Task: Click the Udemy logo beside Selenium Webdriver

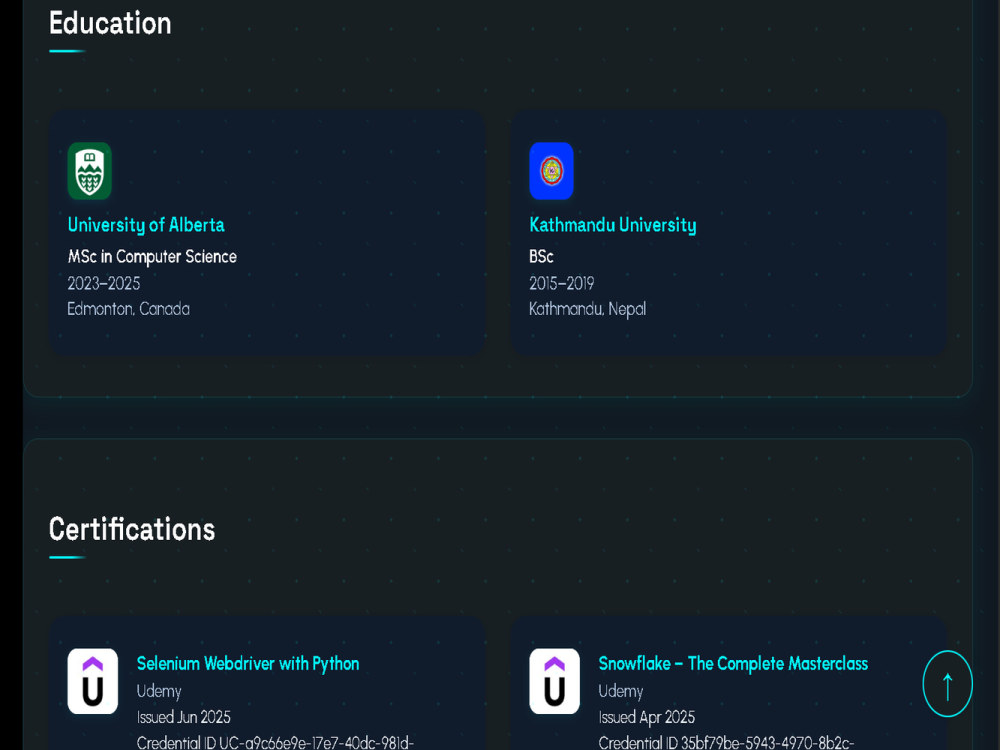Action: (92, 681)
